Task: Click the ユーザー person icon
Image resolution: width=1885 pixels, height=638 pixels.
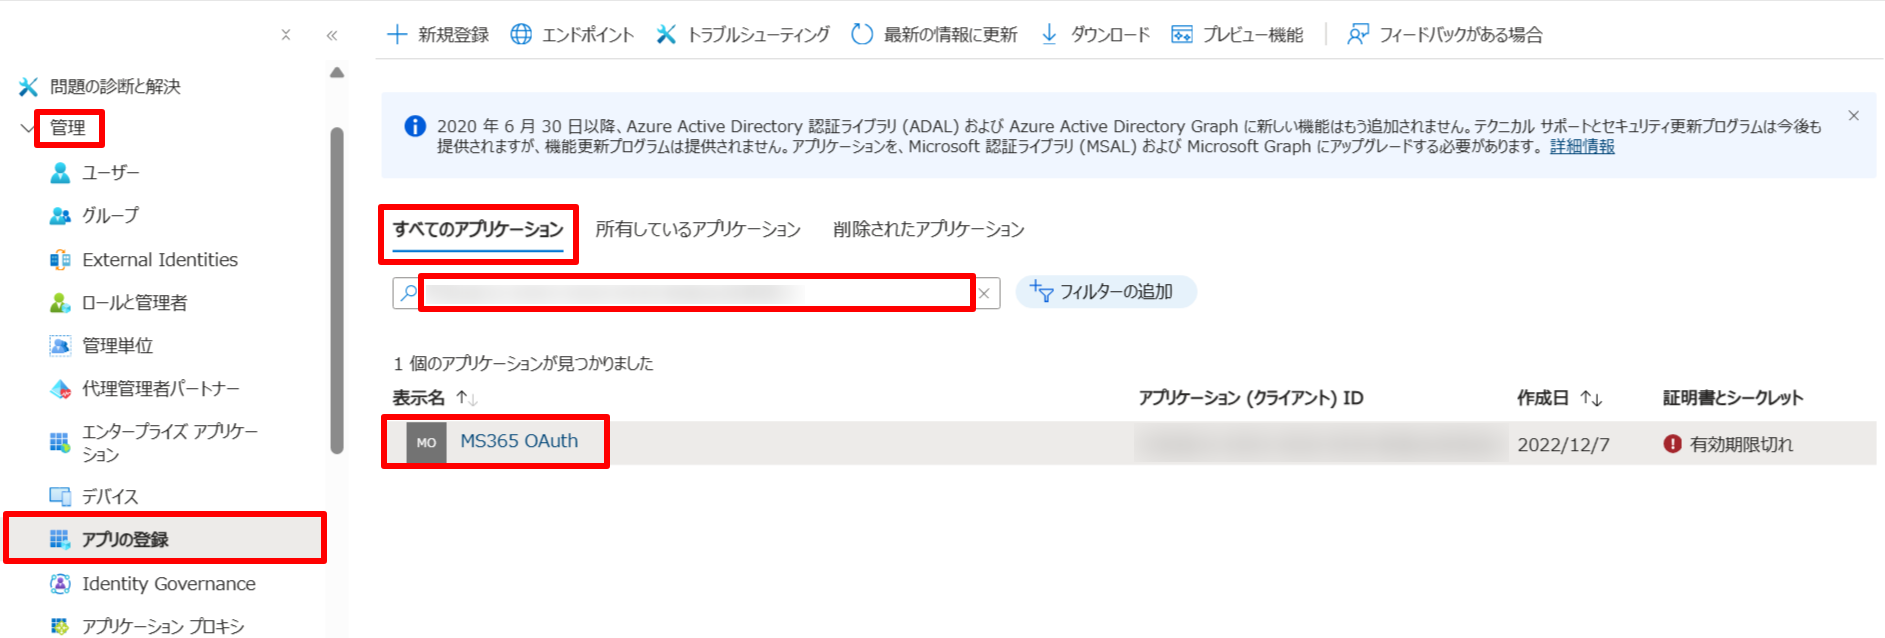Action: coord(60,173)
